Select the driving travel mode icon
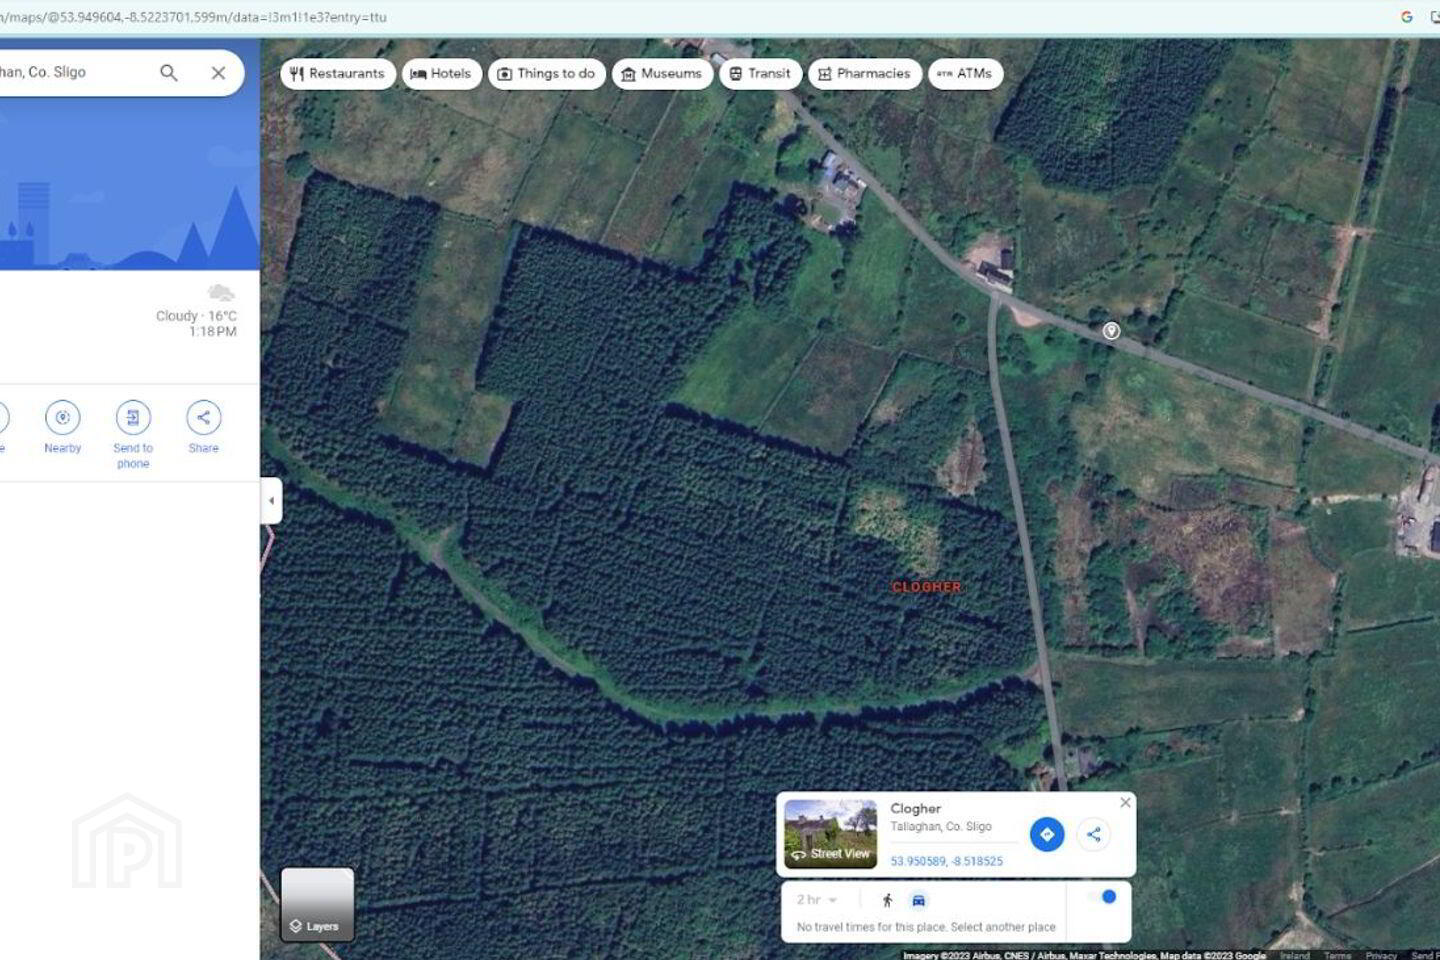The image size is (1440, 960). [x=918, y=900]
